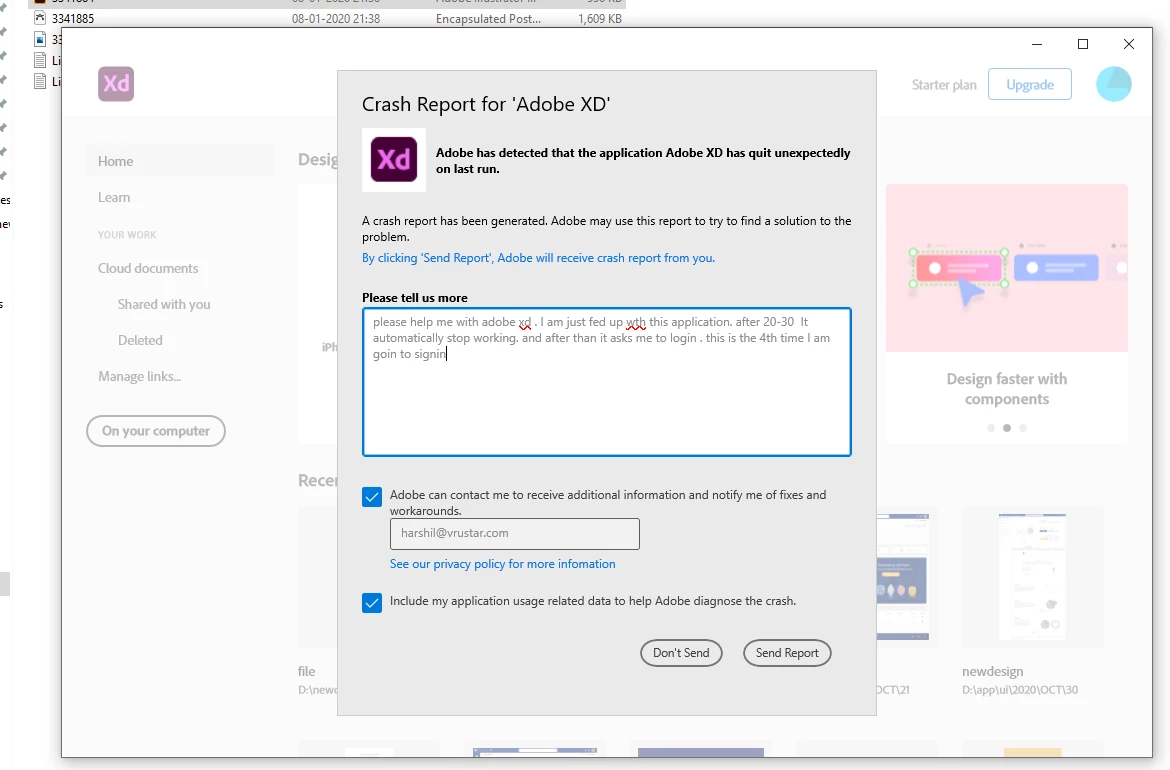The width and height of the screenshot is (1170, 770).
Task: Select the third carousel dot under banner
Action: pos(1023,428)
